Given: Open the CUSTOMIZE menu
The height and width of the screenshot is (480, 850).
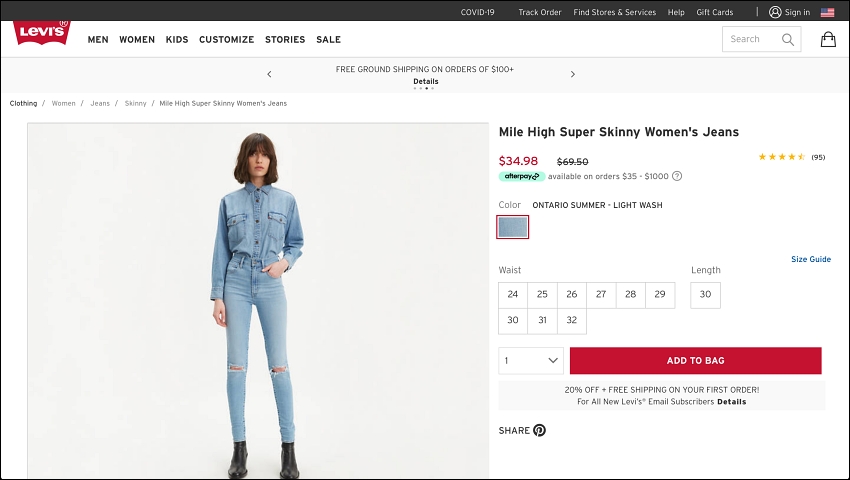Looking at the screenshot, I should 227,40.
